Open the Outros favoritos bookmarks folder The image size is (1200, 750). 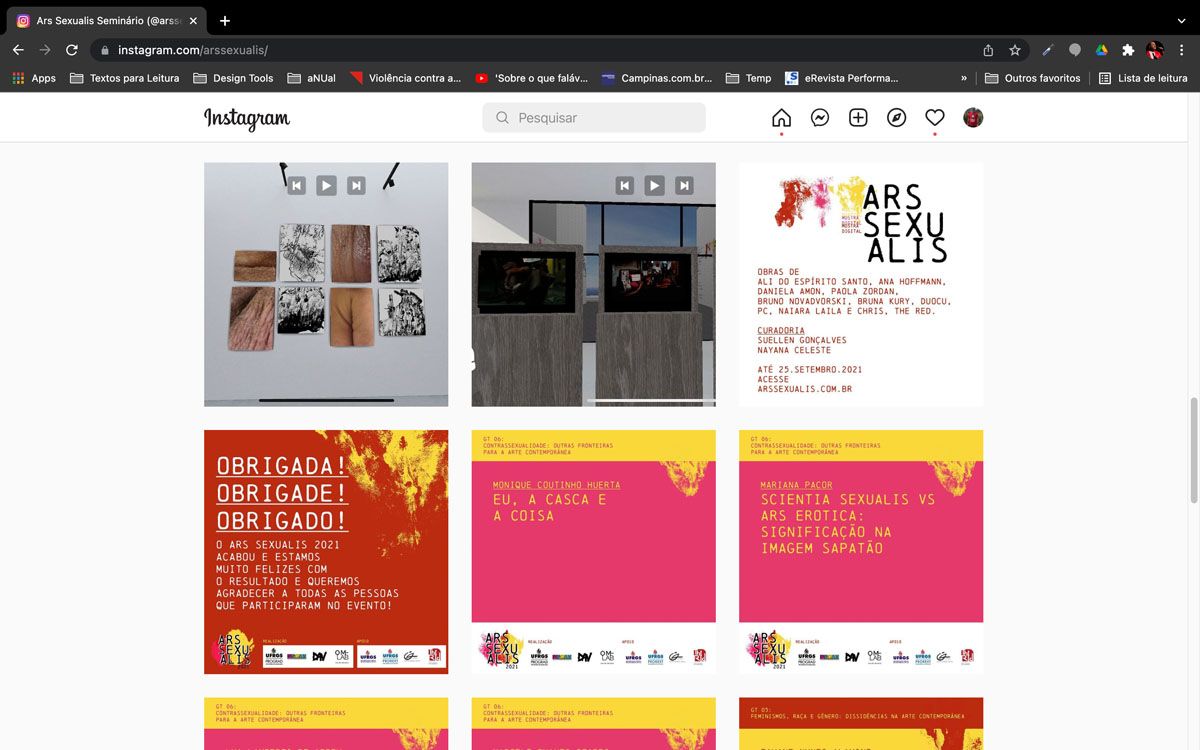[x=1033, y=78]
